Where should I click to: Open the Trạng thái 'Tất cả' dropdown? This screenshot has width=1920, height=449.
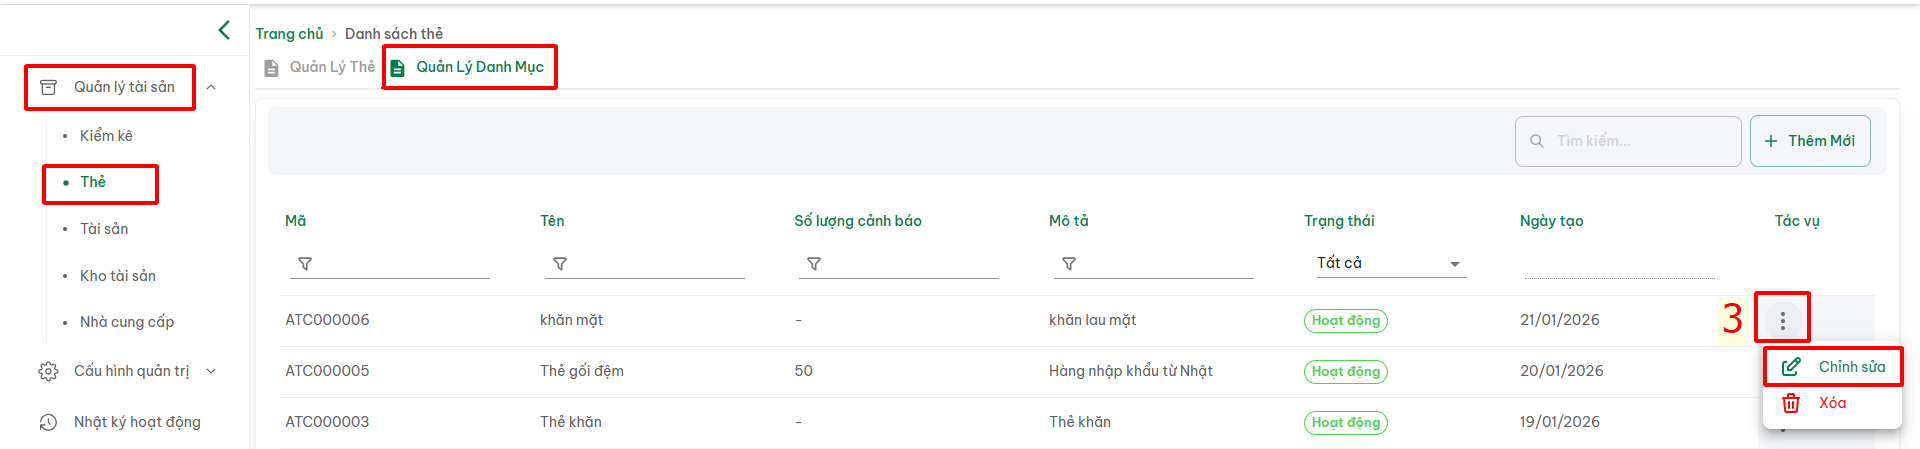[1388, 263]
